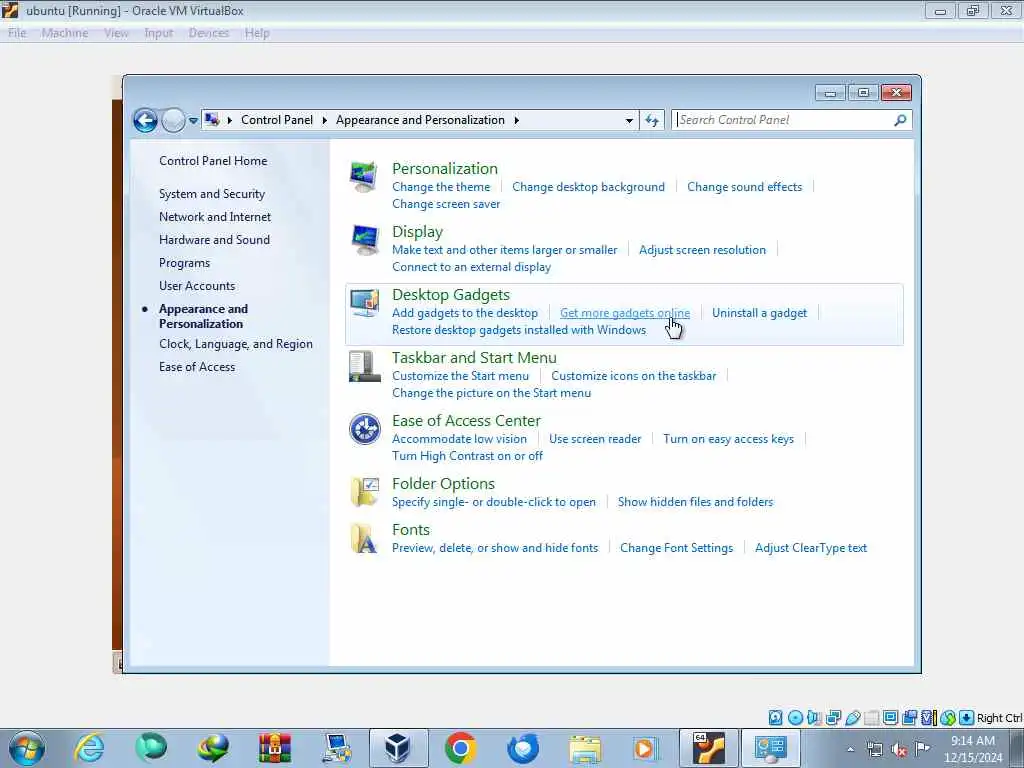Click Customize the Start menu link
Image resolution: width=1024 pixels, height=768 pixels.
pos(460,376)
